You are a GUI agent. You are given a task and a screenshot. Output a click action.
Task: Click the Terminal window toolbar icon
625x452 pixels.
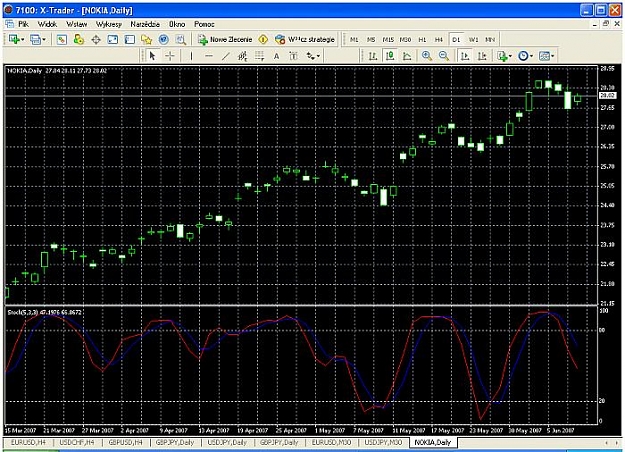tap(113, 39)
